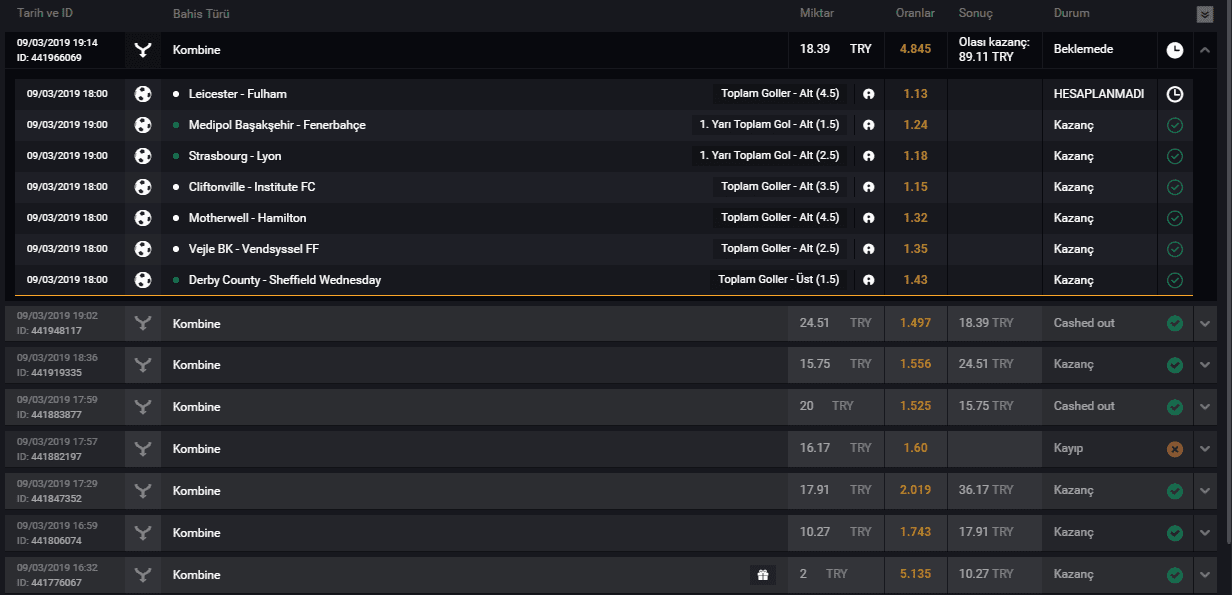Expand bet 441847352 with odds 2.019
Image resolution: width=1232 pixels, height=595 pixels.
tap(1205, 491)
